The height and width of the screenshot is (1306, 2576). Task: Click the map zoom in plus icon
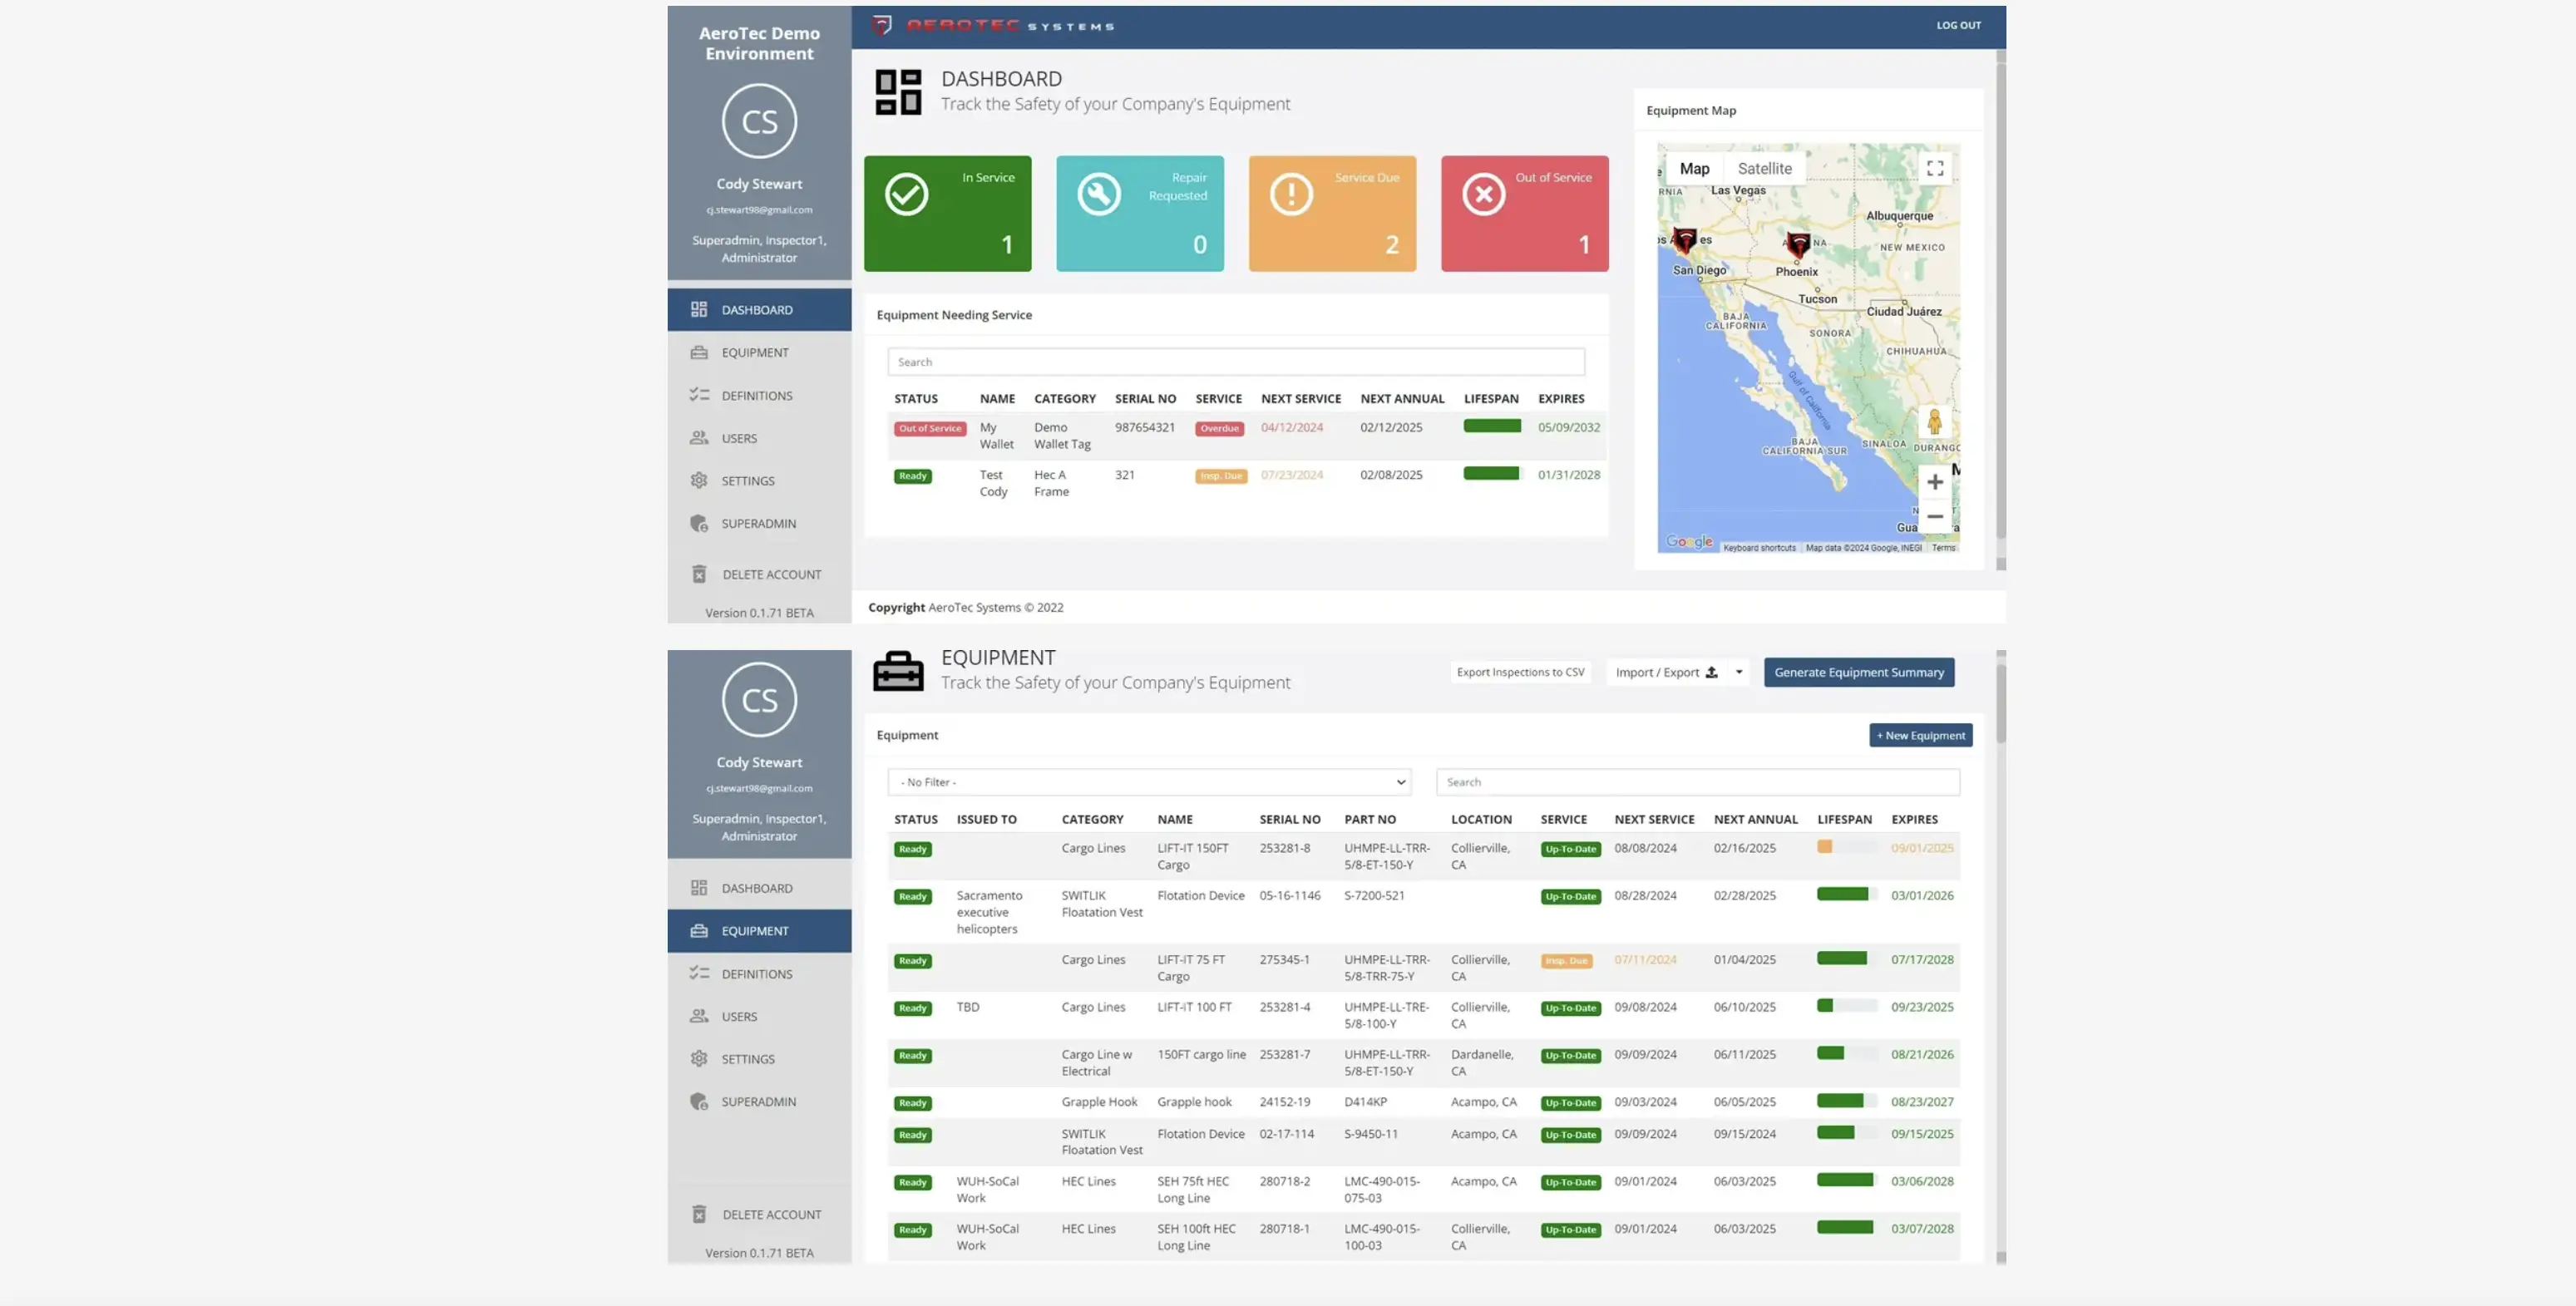click(x=1935, y=482)
